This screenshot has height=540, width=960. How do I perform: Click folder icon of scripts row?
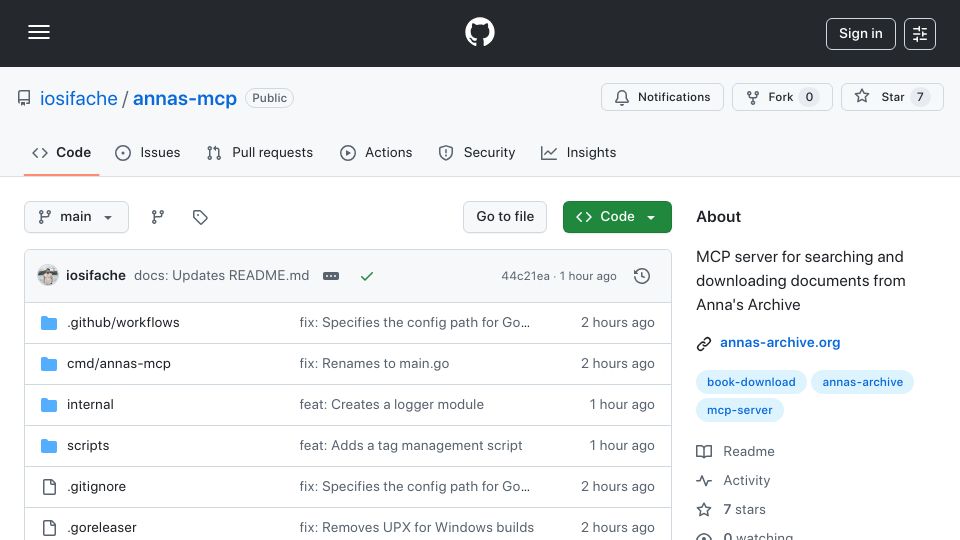click(49, 446)
